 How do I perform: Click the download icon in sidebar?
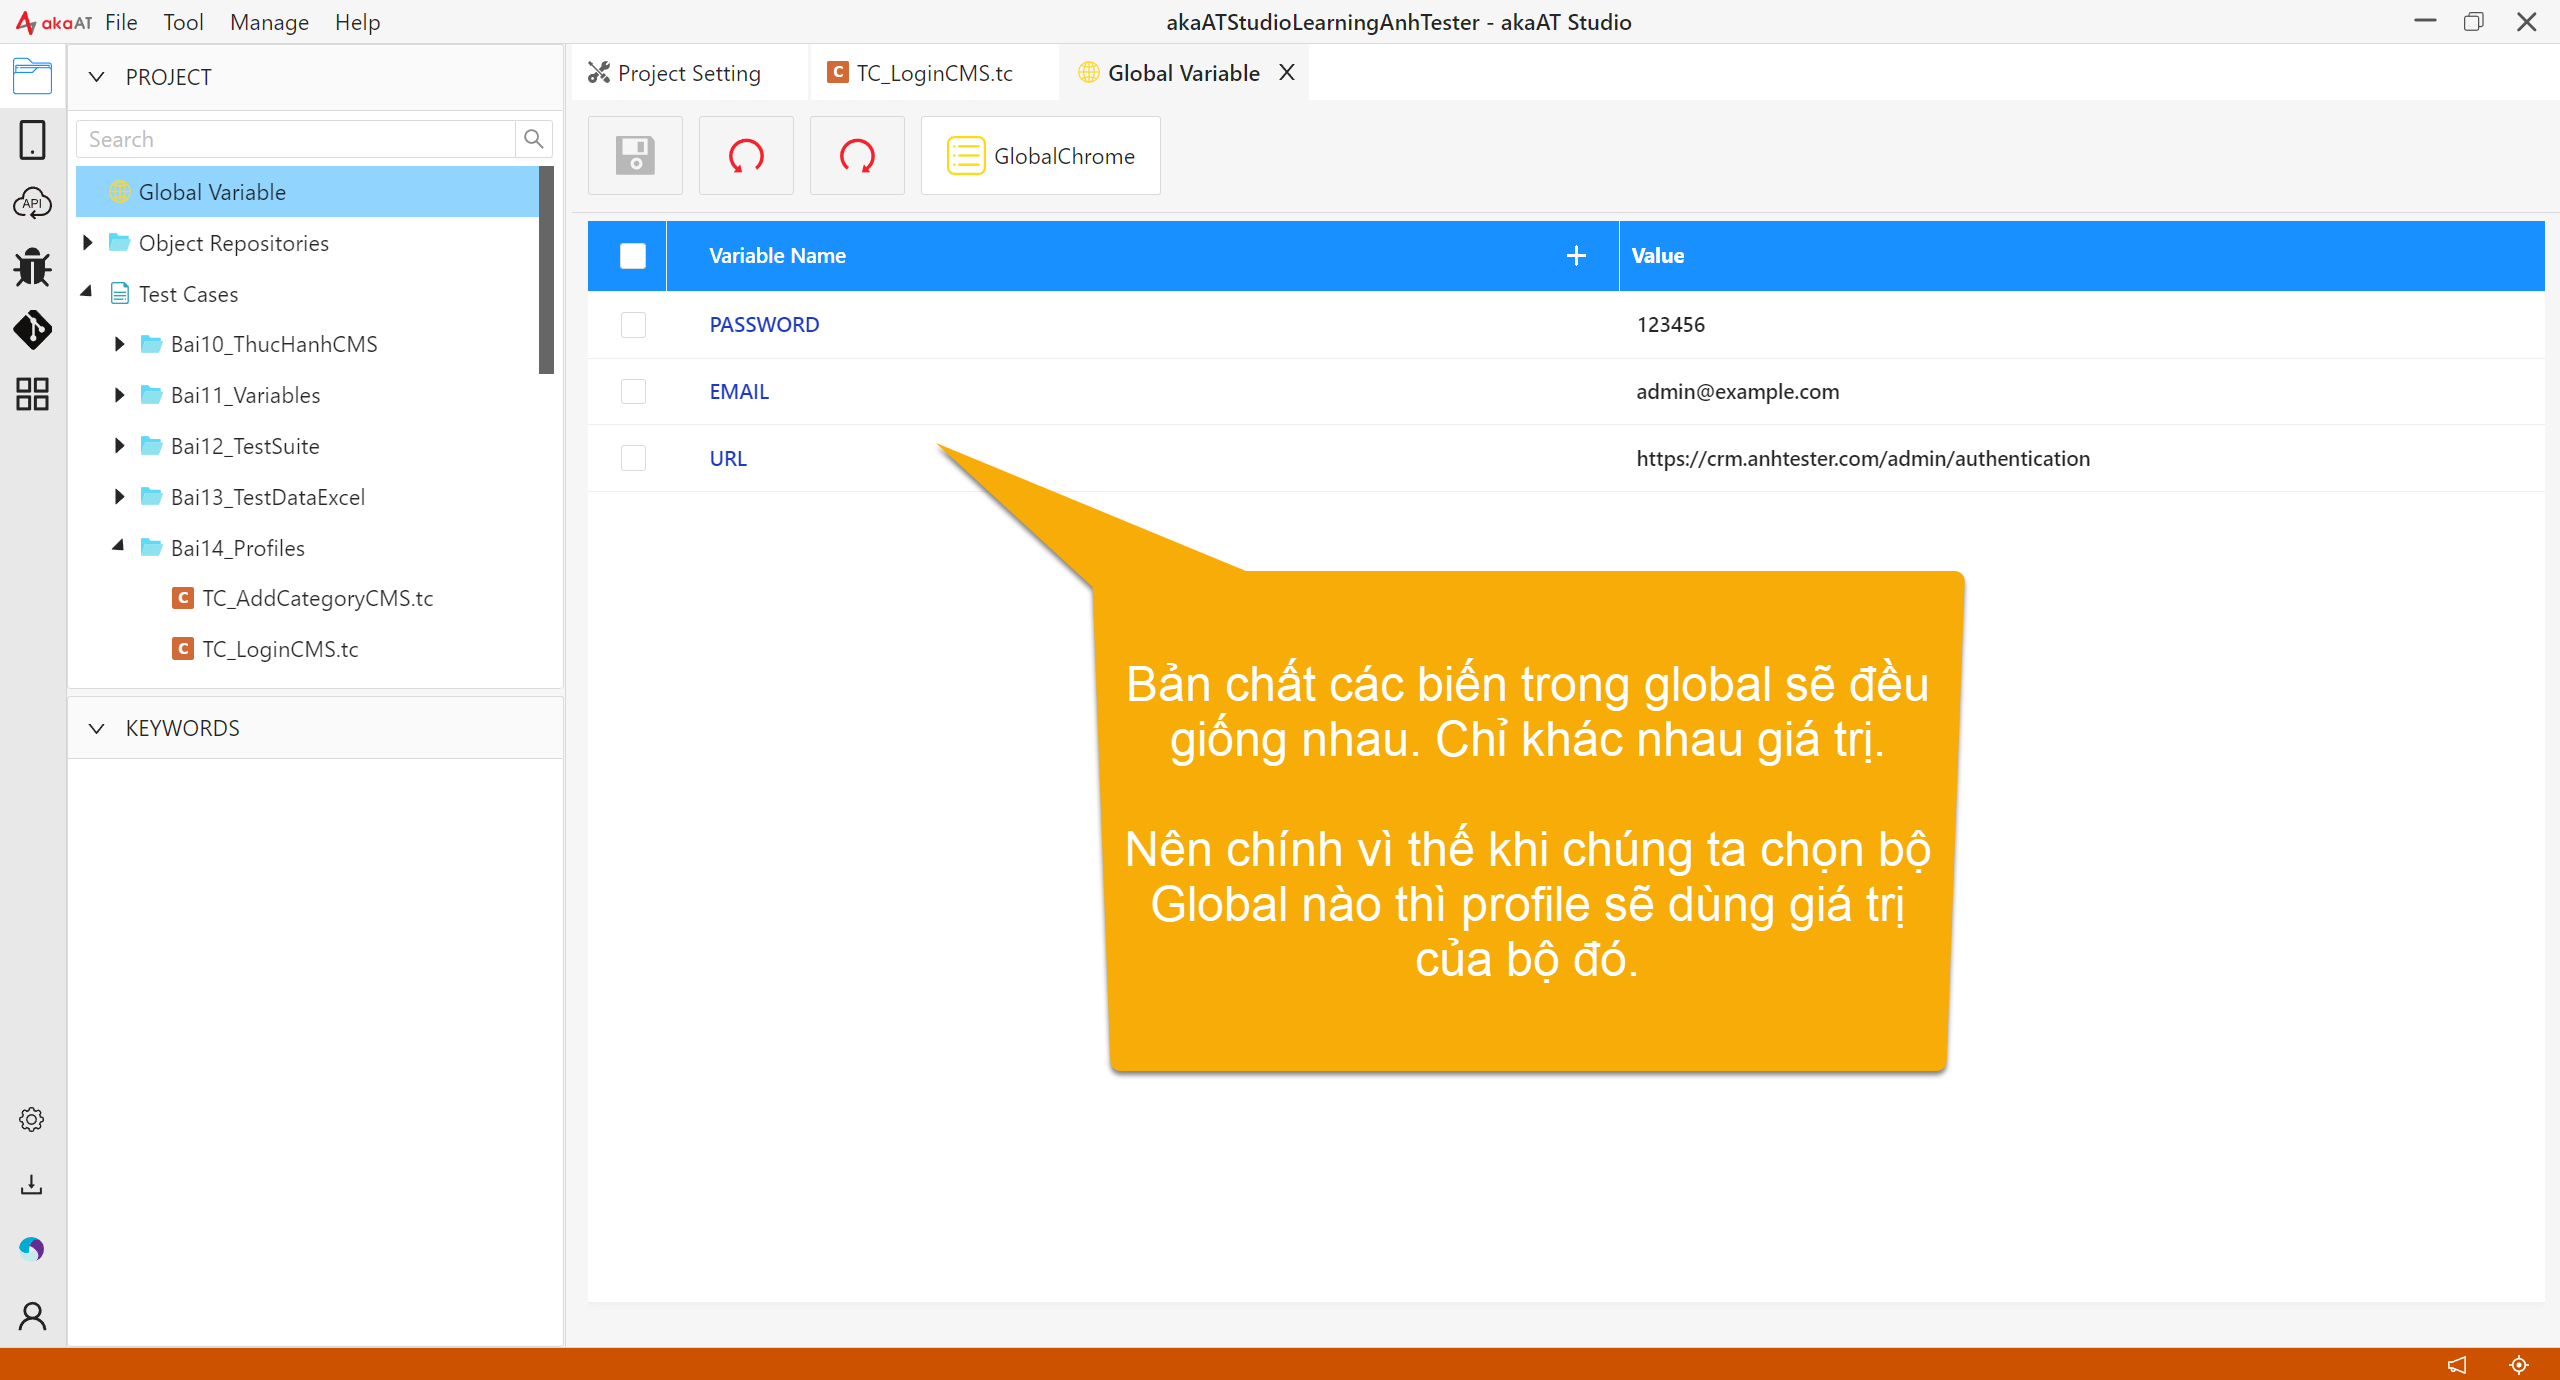coord(32,1185)
